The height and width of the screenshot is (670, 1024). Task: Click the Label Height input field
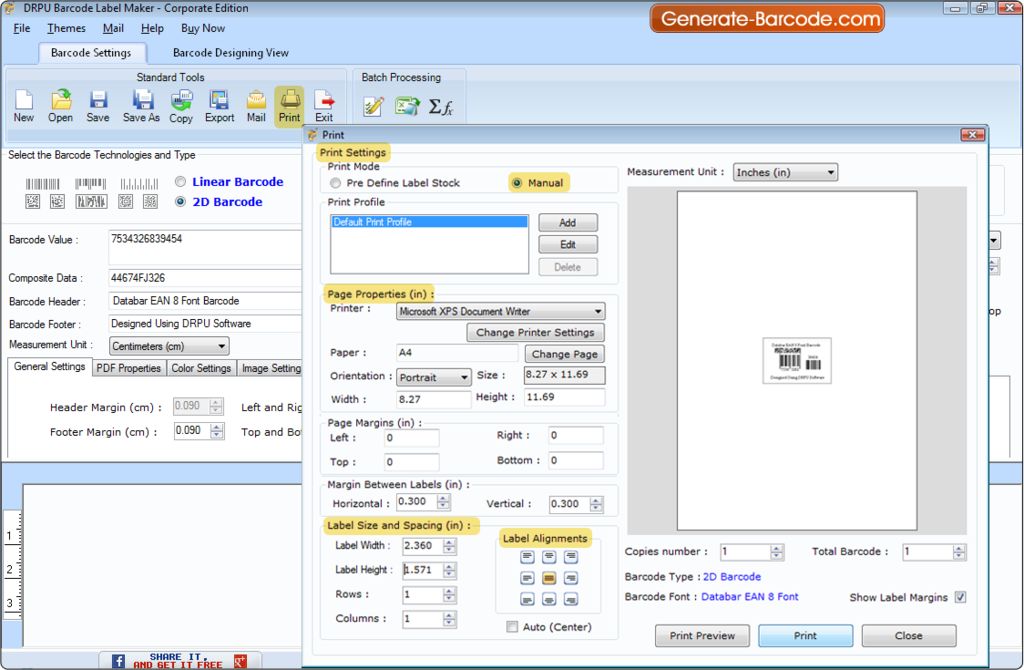pyautogui.click(x=422, y=570)
